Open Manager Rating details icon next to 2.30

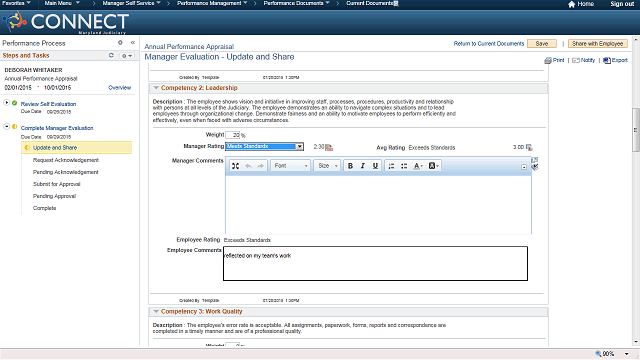[329, 147]
